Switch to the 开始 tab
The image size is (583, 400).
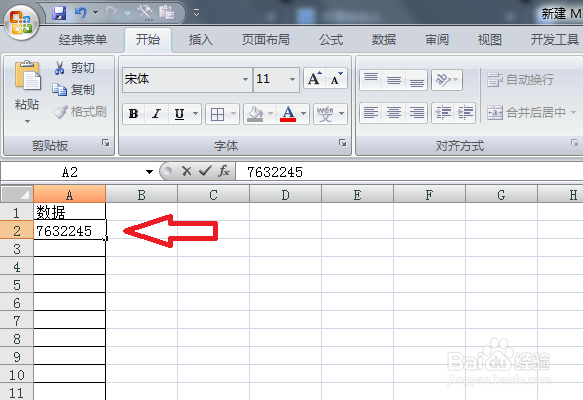(148, 39)
